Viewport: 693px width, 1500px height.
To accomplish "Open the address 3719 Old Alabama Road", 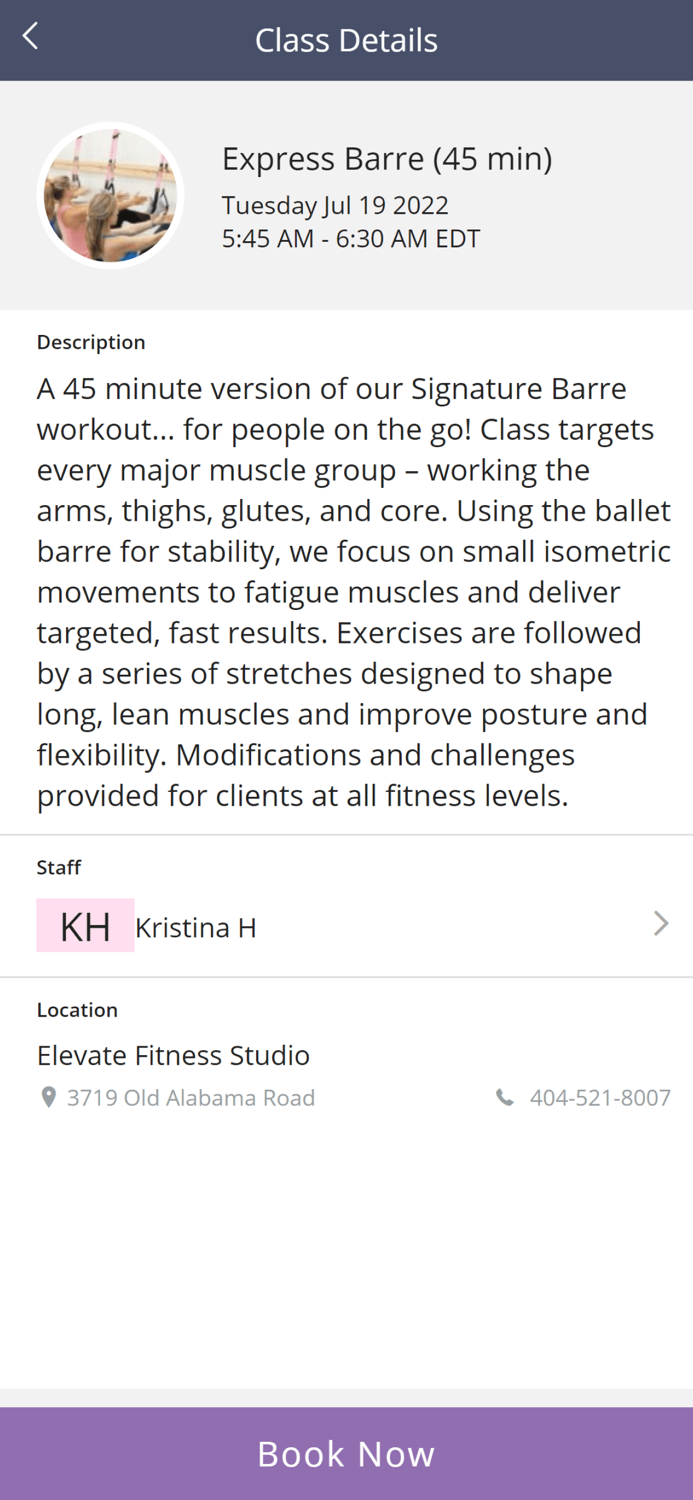I will point(191,1097).
